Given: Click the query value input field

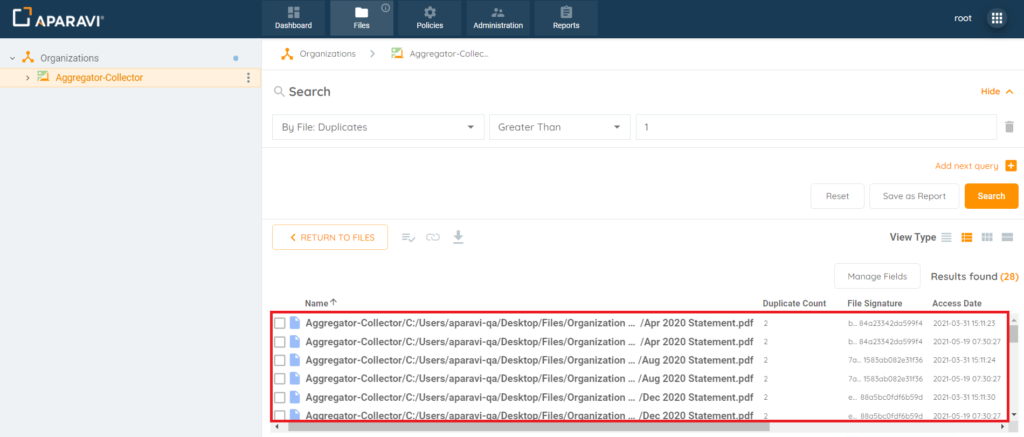Looking at the screenshot, I should pyautogui.click(x=816, y=127).
